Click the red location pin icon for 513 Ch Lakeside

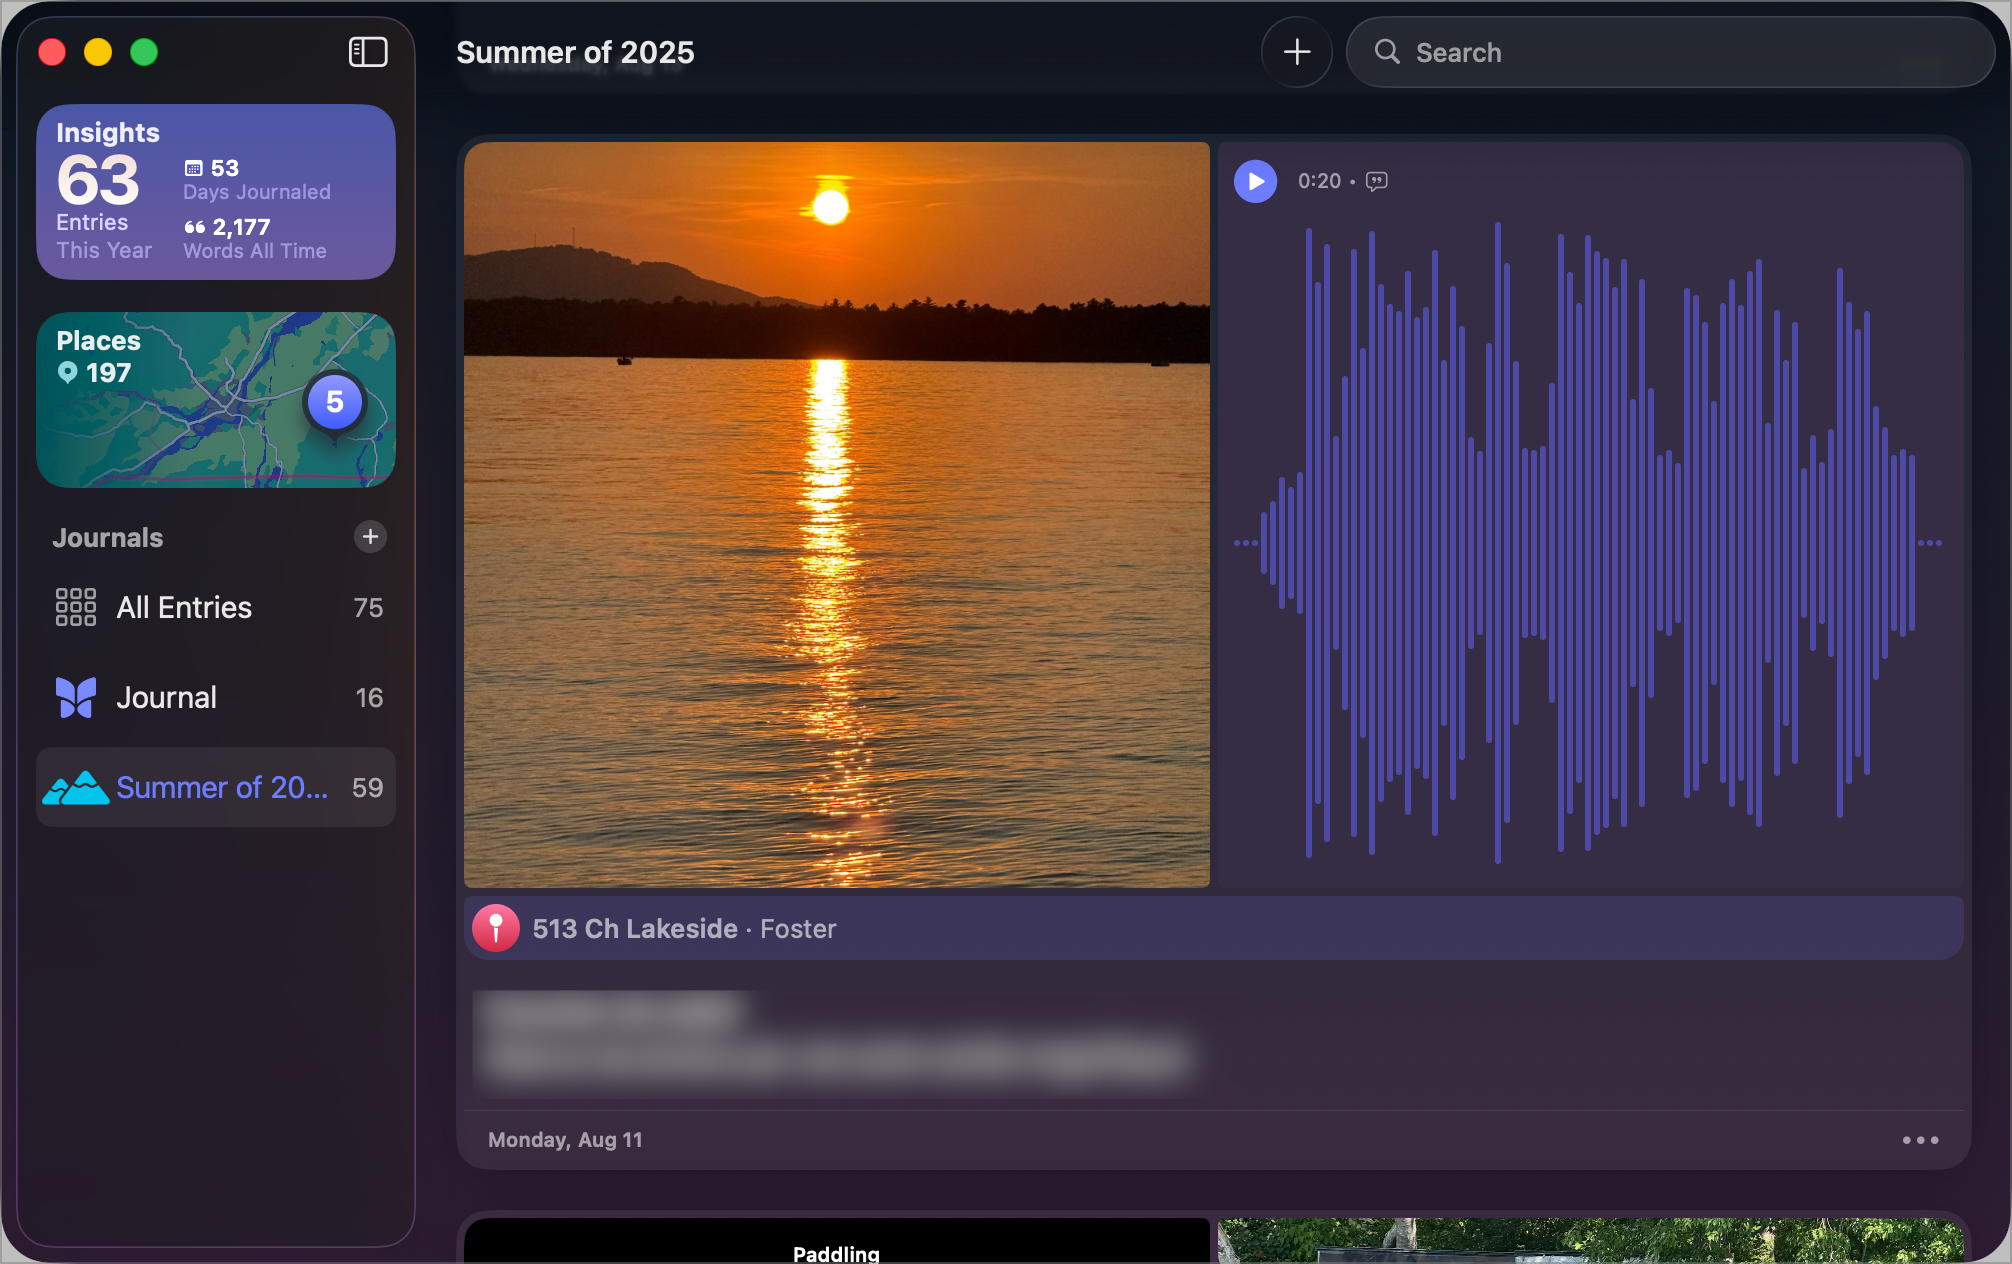[x=495, y=927]
